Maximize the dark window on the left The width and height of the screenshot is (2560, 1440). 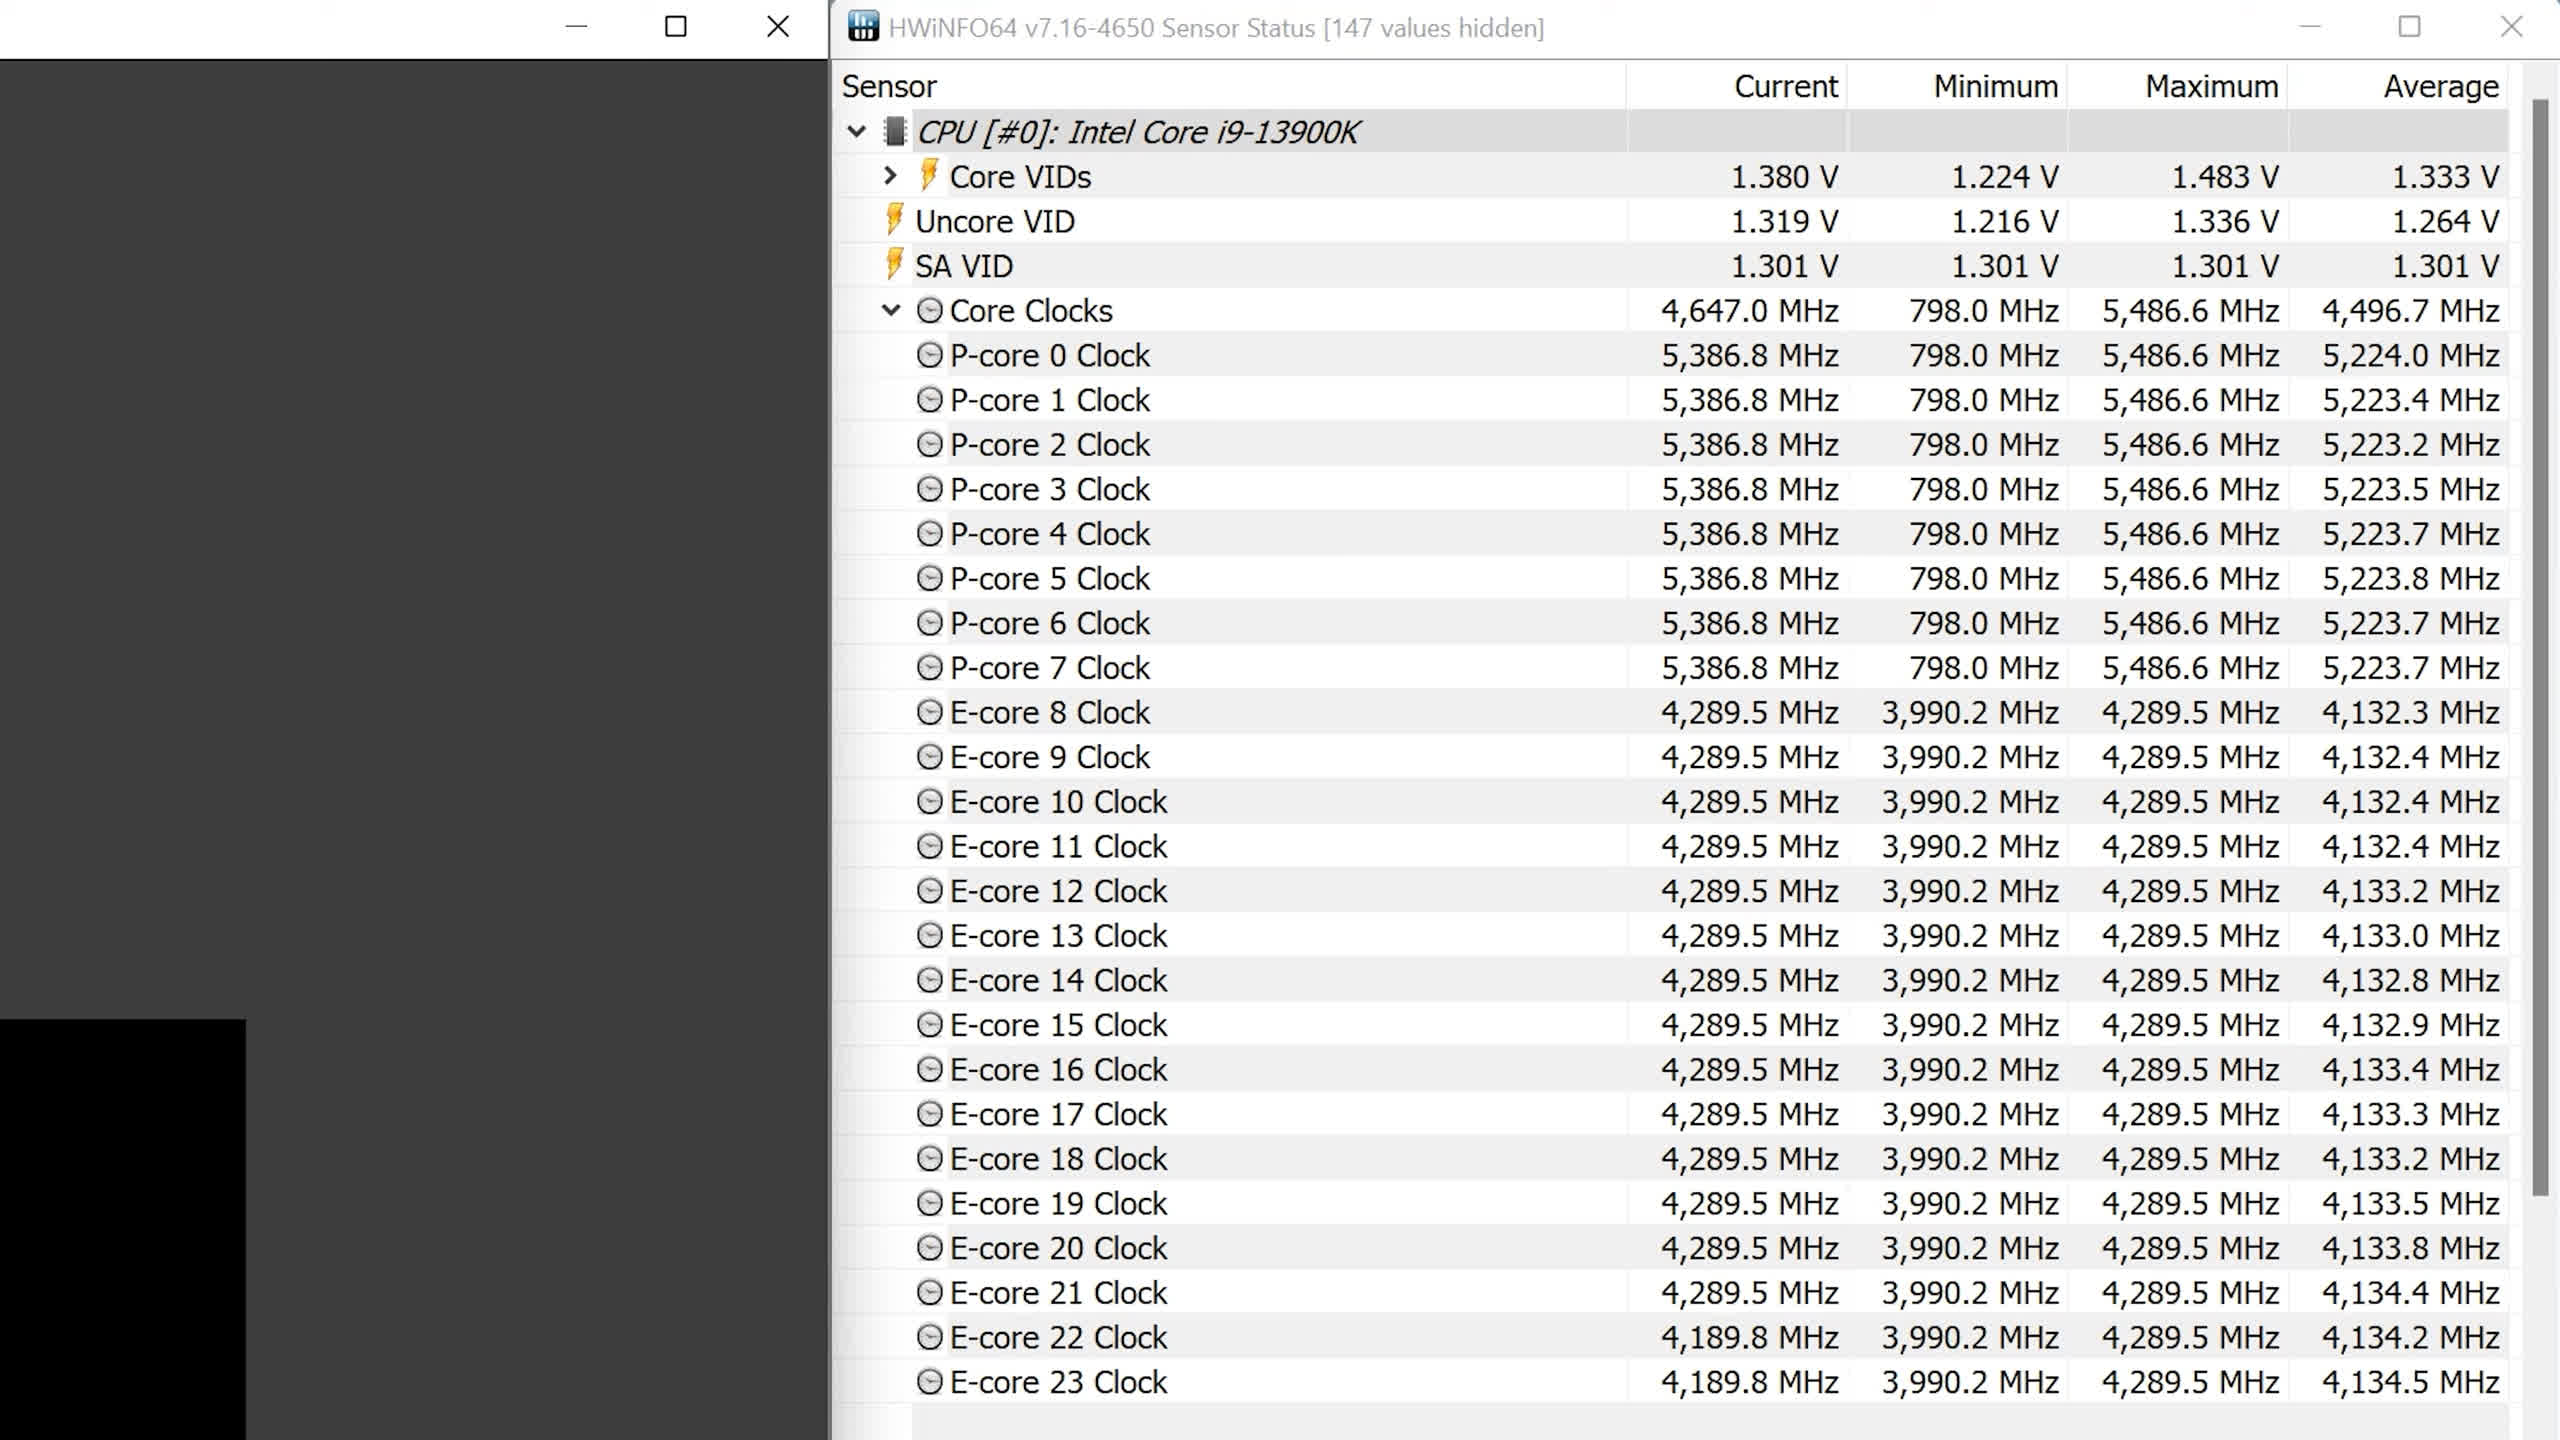click(x=676, y=27)
